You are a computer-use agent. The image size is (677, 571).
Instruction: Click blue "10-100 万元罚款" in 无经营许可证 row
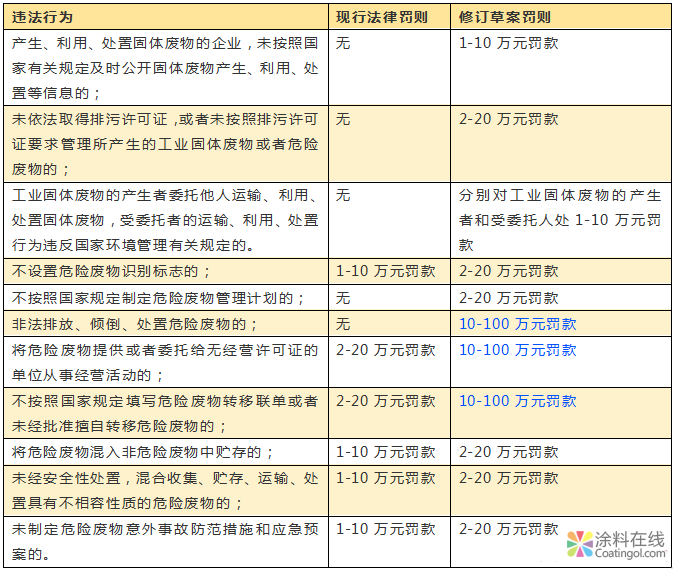click(517, 350)
